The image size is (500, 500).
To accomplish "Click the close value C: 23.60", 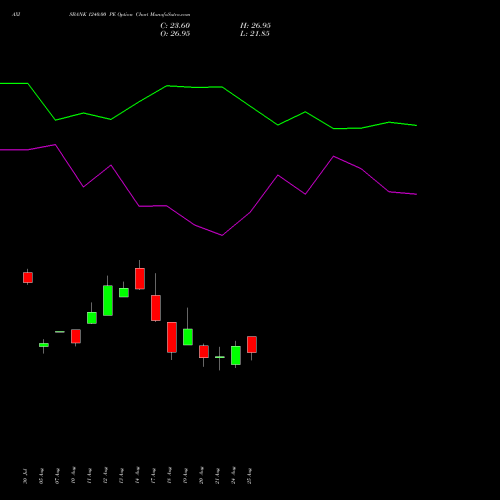I will tap(175, 26).
